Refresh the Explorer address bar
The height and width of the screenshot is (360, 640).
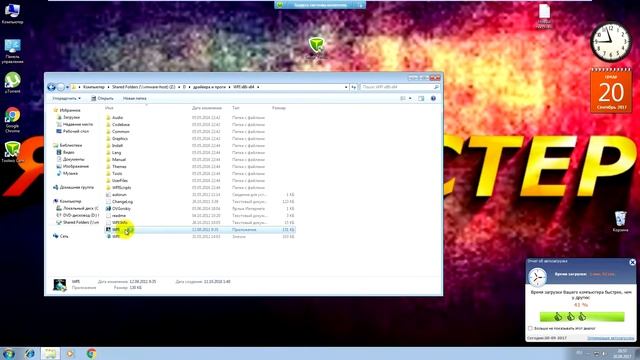click(x=353, y=87)
